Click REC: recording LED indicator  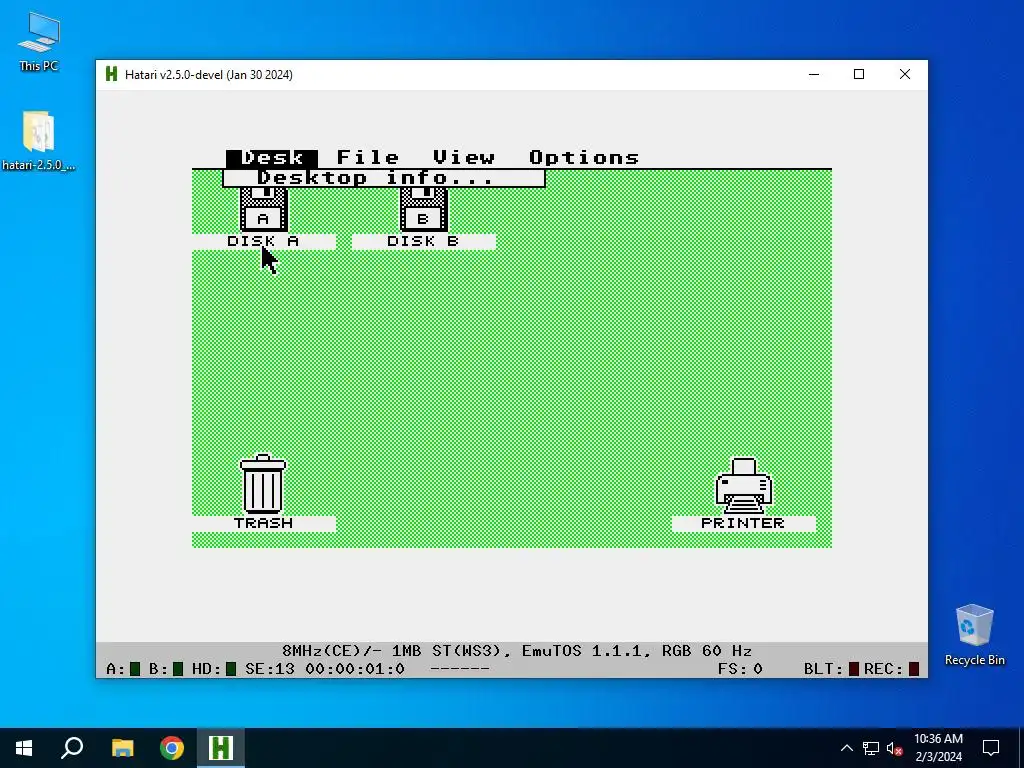(x=914, y=669)
